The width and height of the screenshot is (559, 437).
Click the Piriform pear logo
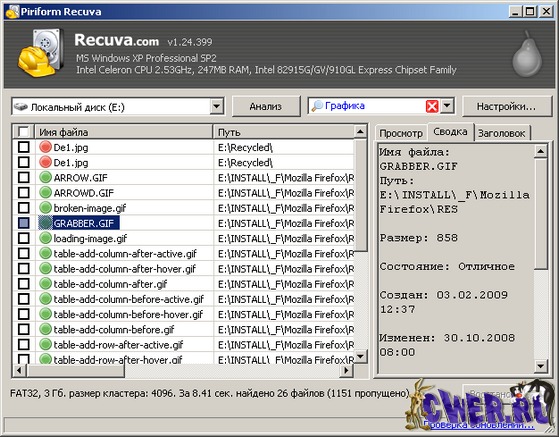point(527,54)
